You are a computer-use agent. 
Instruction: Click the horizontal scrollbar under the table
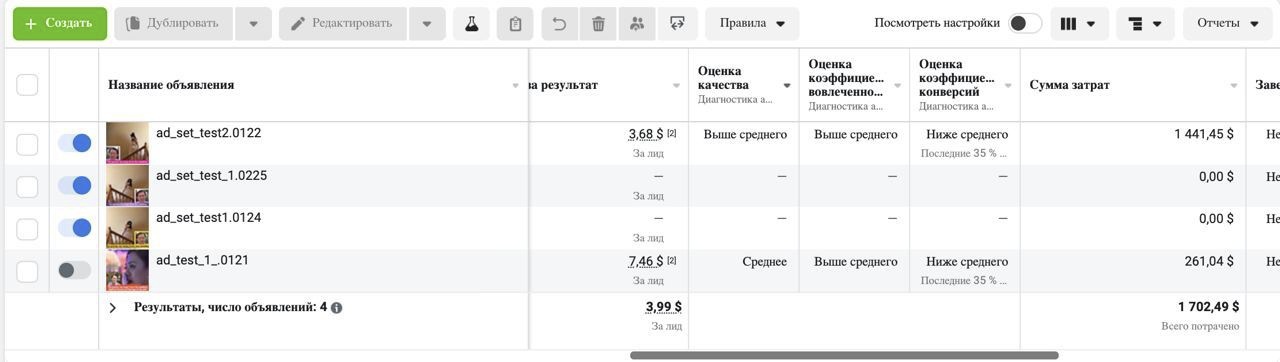pyautogui.click(x=844, y=355)
